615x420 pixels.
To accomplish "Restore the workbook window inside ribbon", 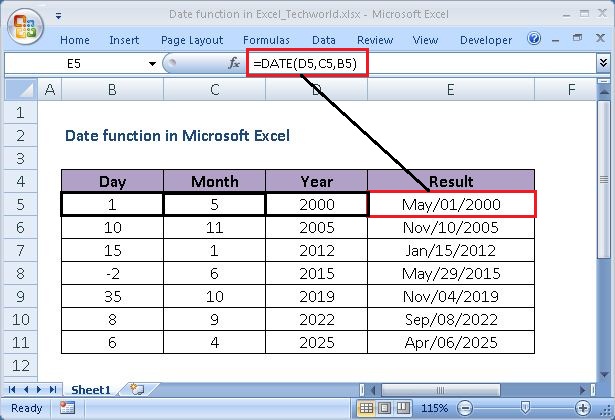I will pyautogui.click(x=577, y=38).
